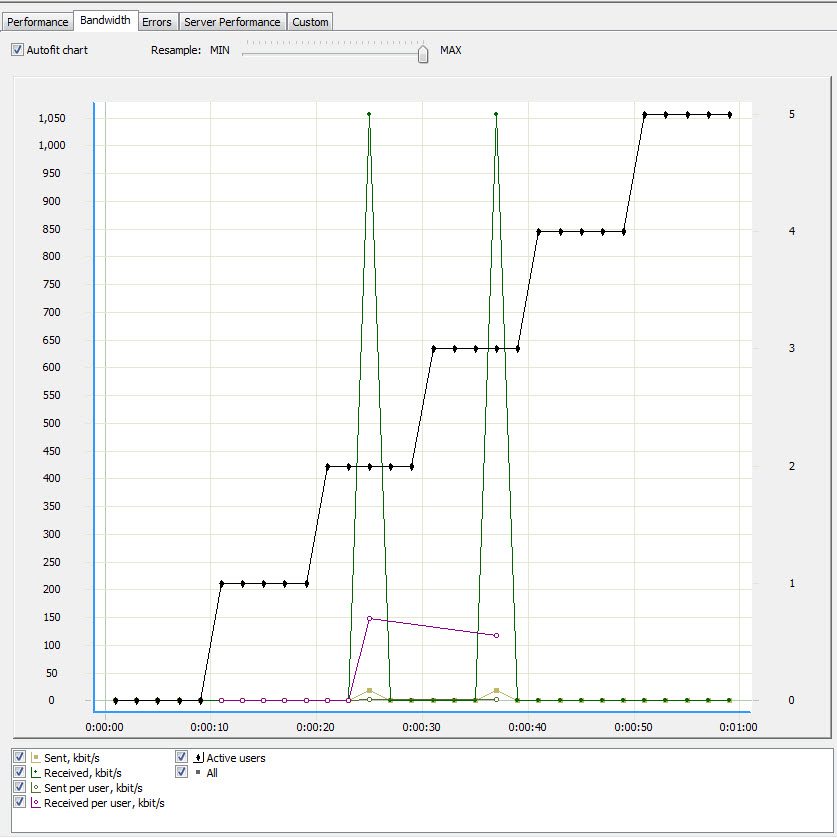This screenshot has width=837, height=838.
Task: Select the Bandwidth tab
Action: tap(105, 20)
